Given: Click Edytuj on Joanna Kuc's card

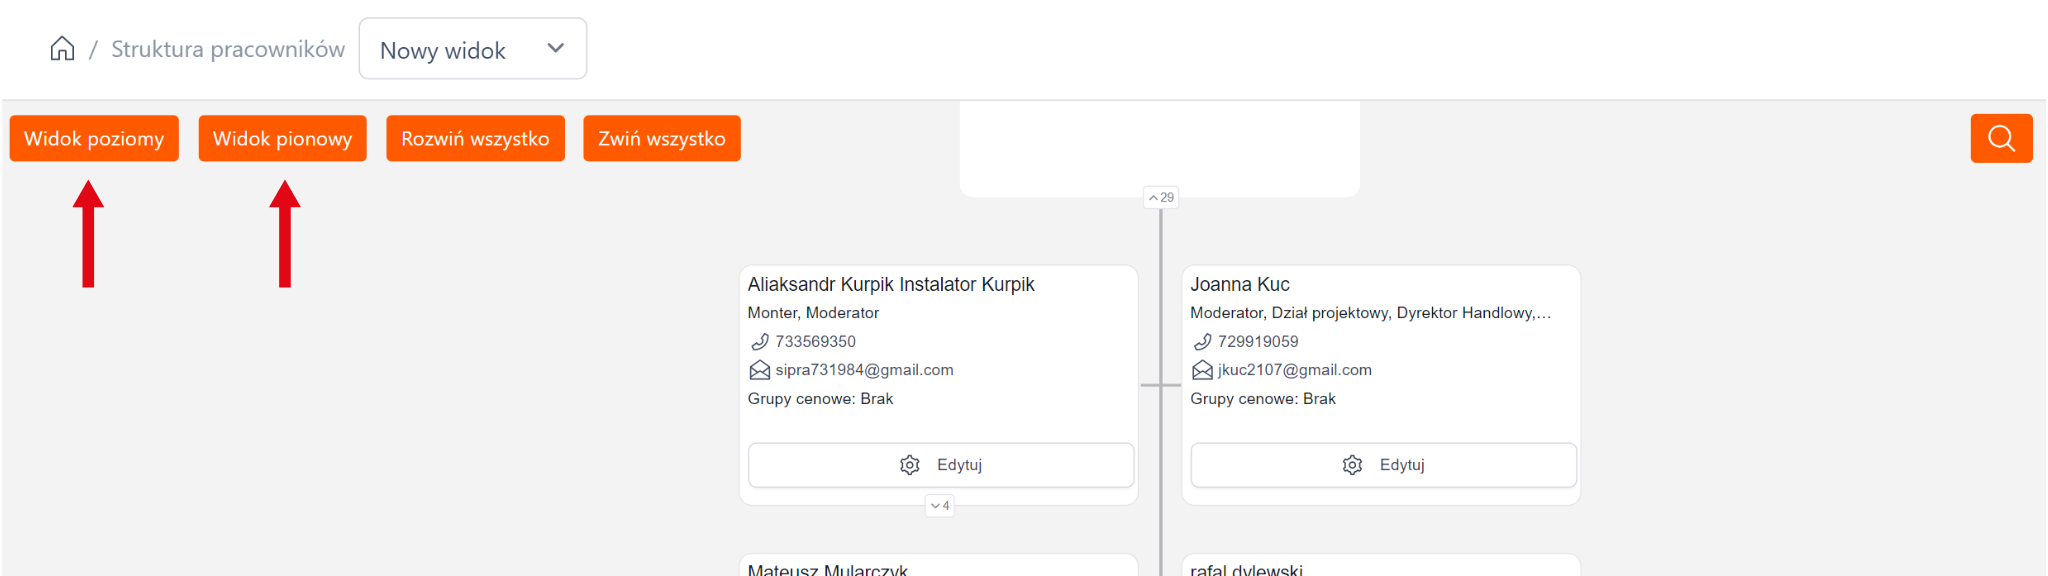Looking at the screenshot, I should click(1383, 465).
